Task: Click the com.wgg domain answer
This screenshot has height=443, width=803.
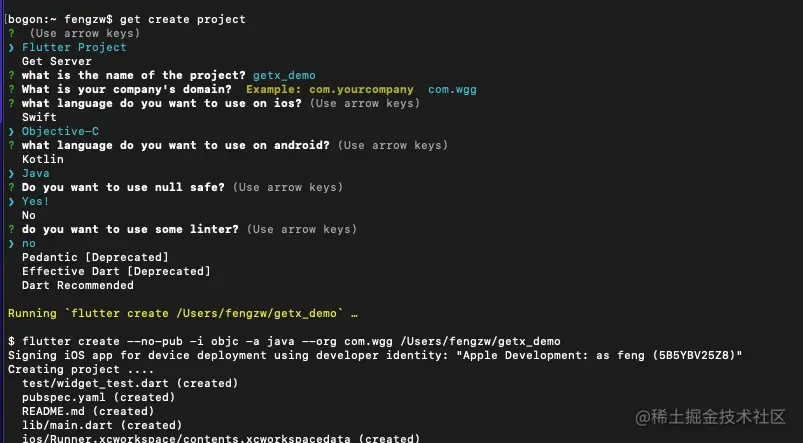Action: pyautogui.click(x=452, y=89)
